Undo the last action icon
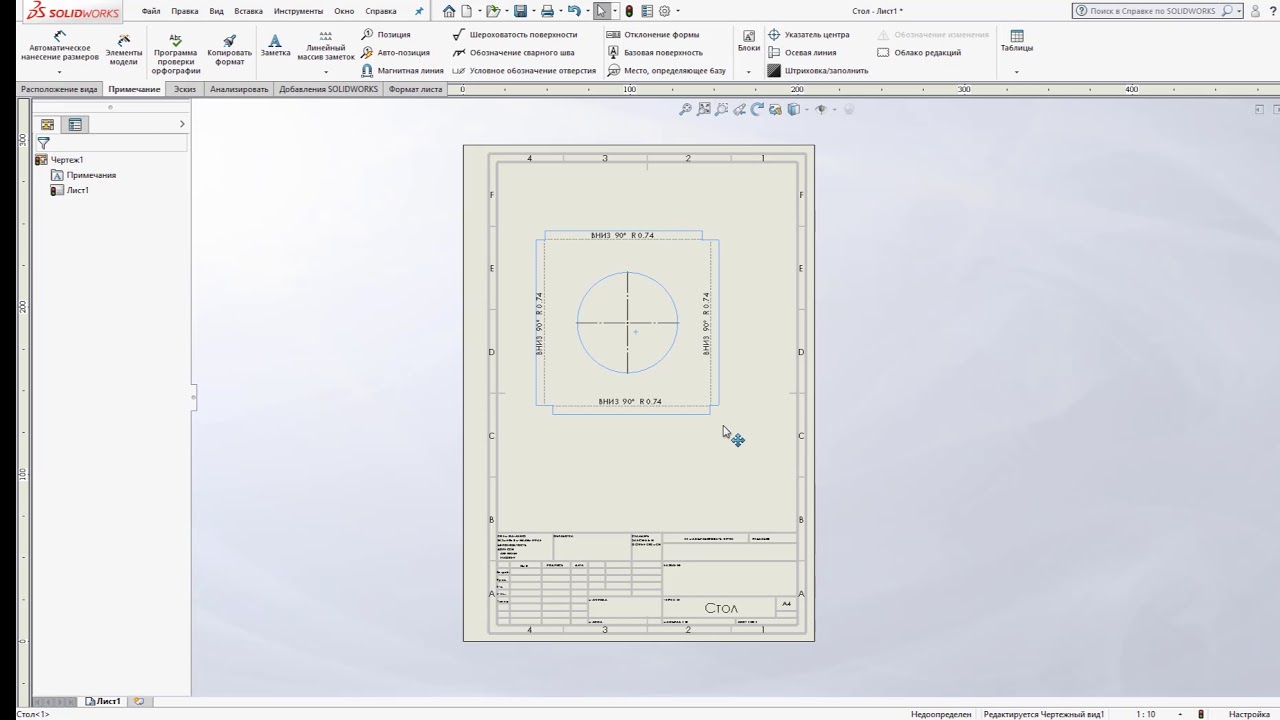Screen dimensions: 1280x720 (574, 11)
